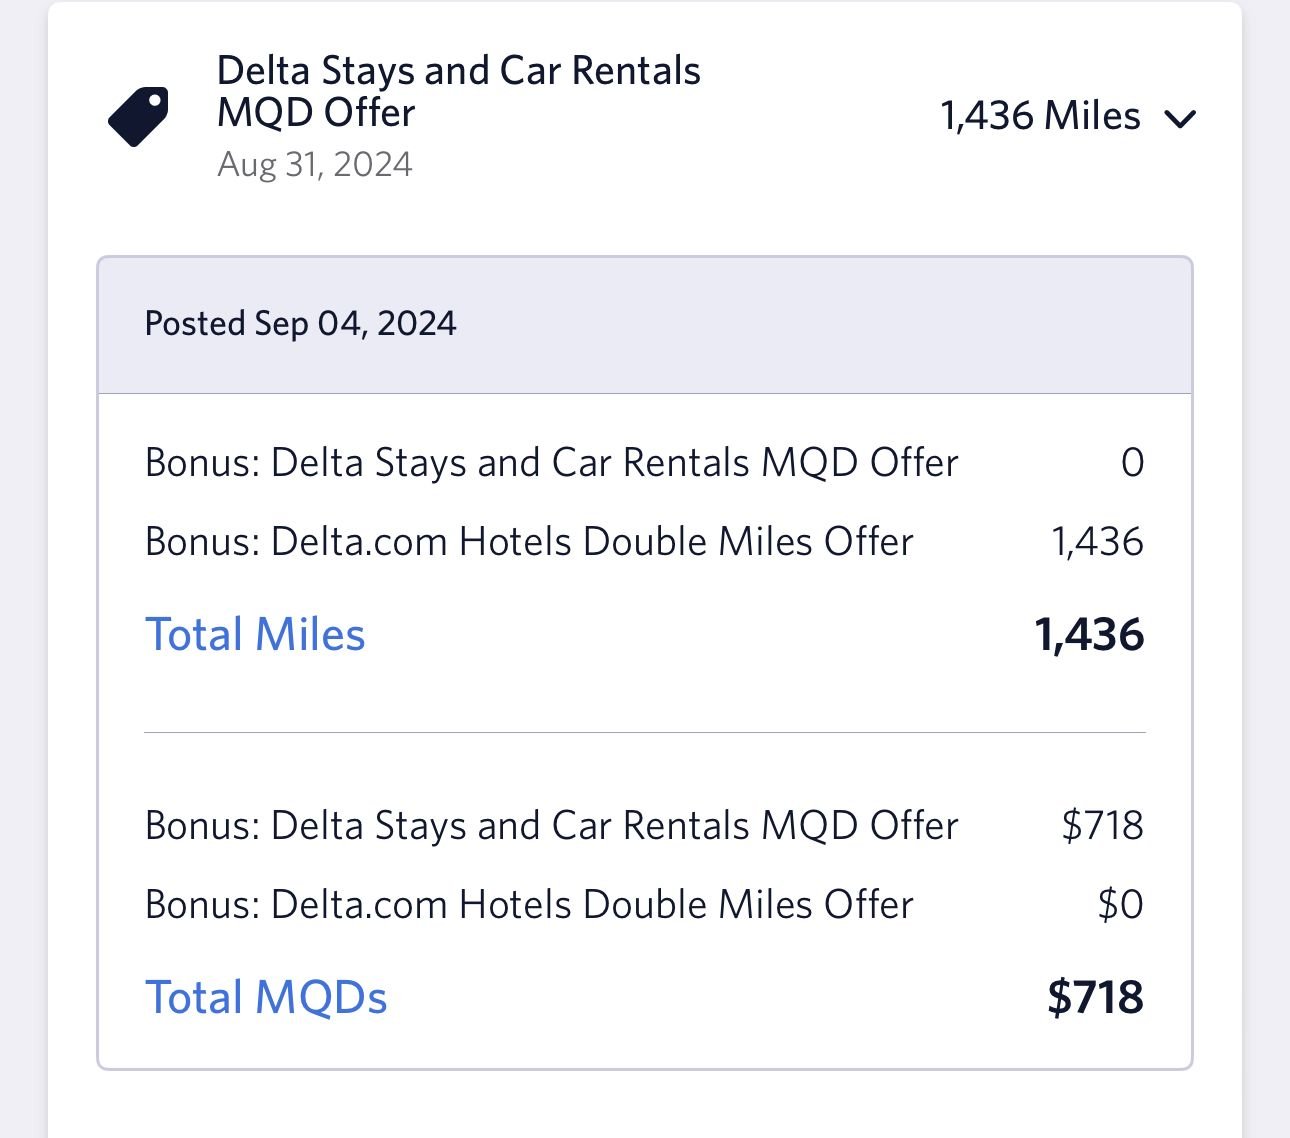Click the price tag icon

[138, 116]
